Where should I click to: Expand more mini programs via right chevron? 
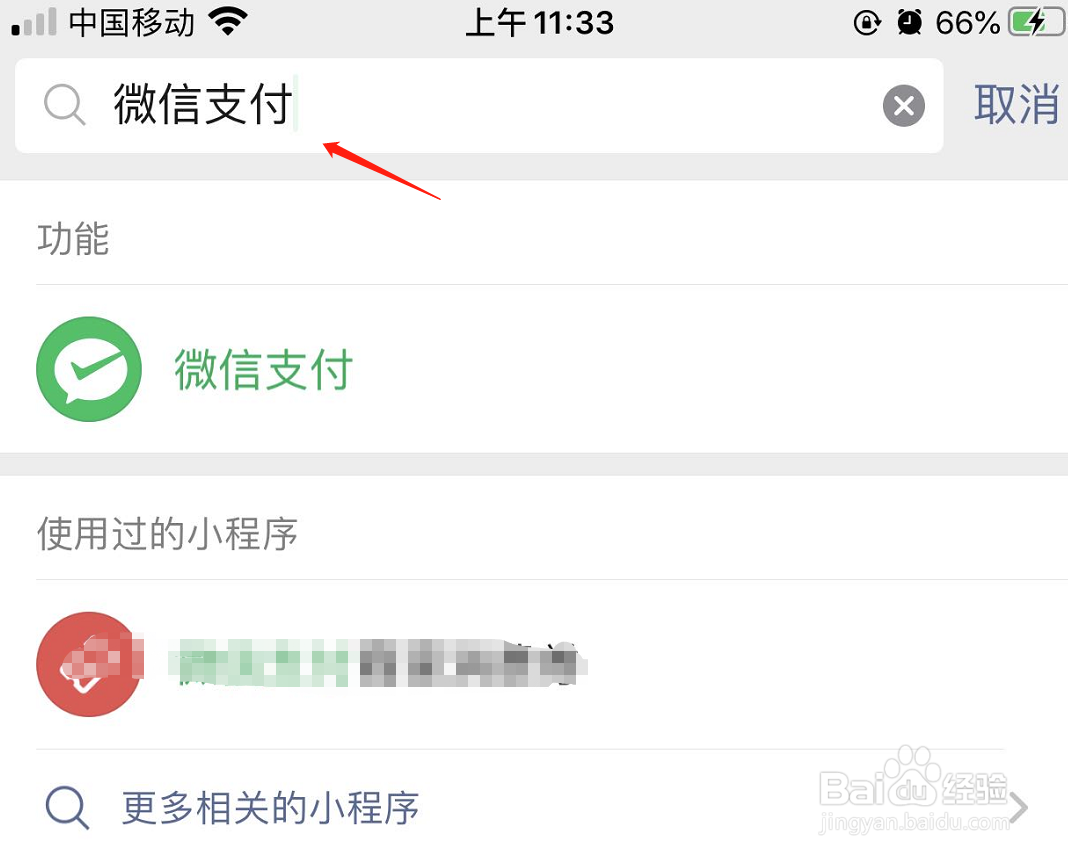pyautogui.click(x=1019, y=808)
